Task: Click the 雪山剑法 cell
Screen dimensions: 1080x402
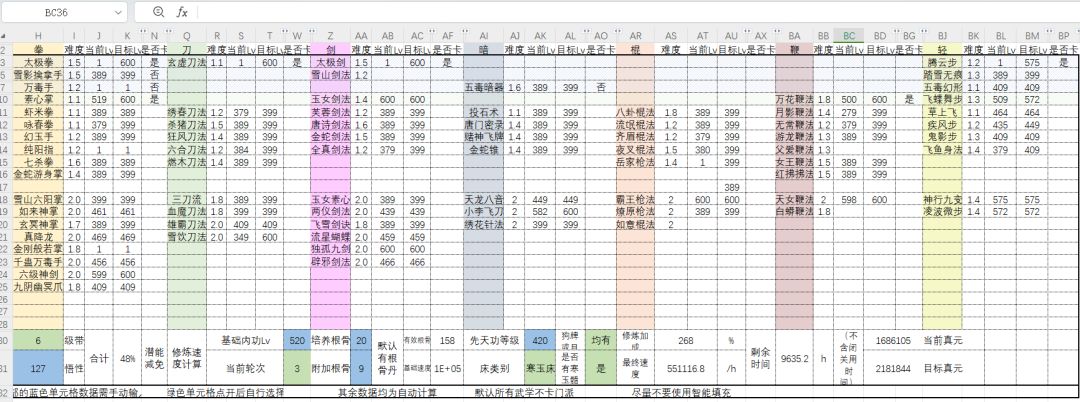Action: (x=331, y=74)
